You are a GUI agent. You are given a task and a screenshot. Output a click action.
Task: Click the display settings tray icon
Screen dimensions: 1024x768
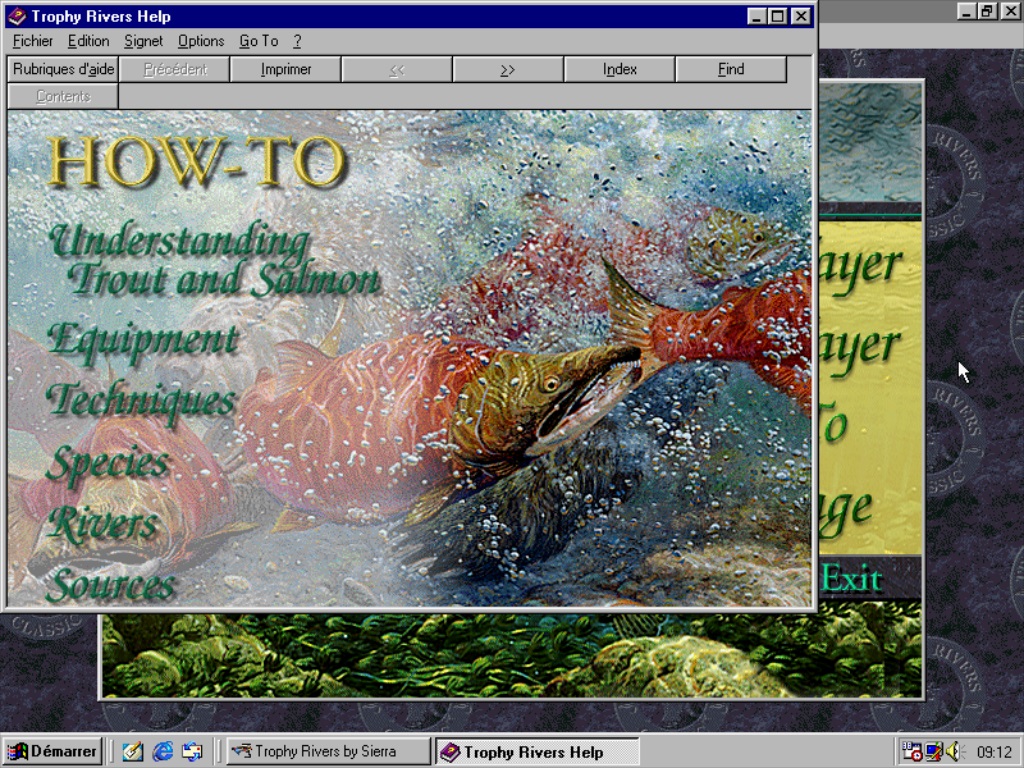(933, 752)
